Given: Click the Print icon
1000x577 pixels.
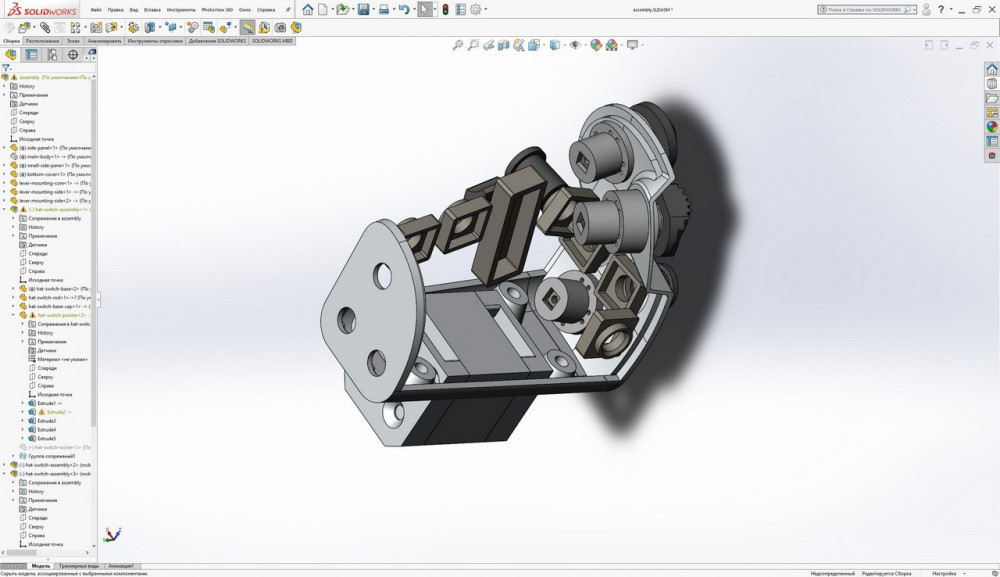Looking at the screenshot, I should (384, 9).
